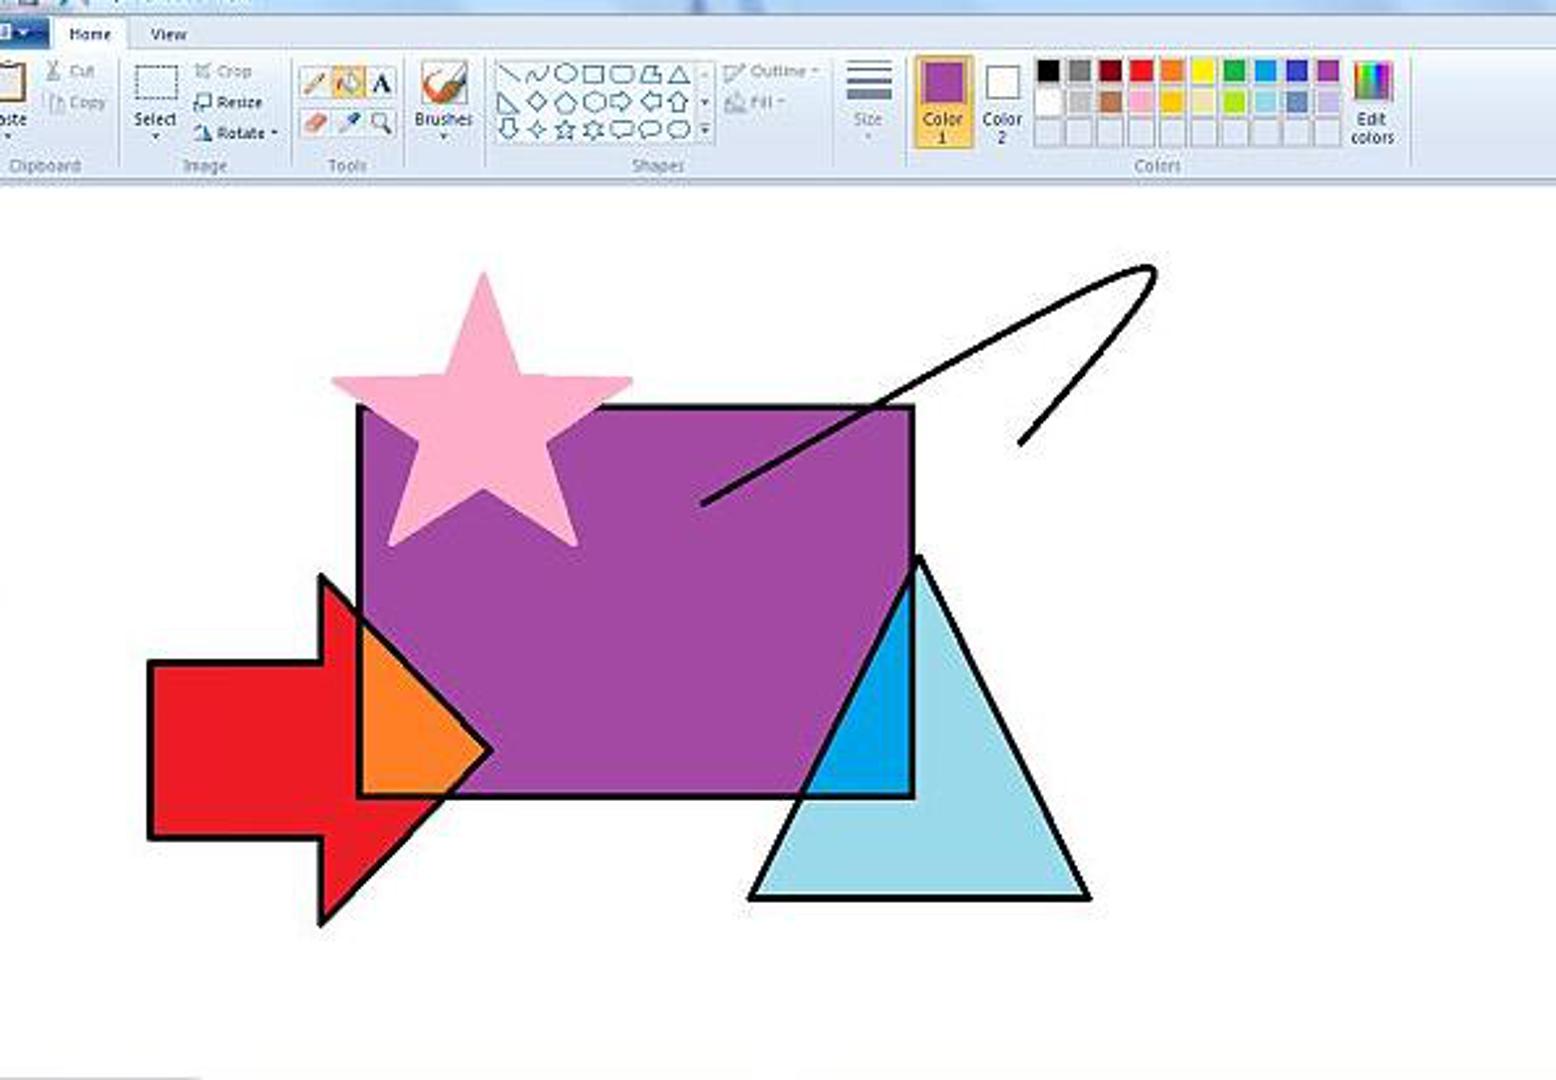Pick the five-point star shape
Screen dimensions: 1556x1080
[565, 130]
